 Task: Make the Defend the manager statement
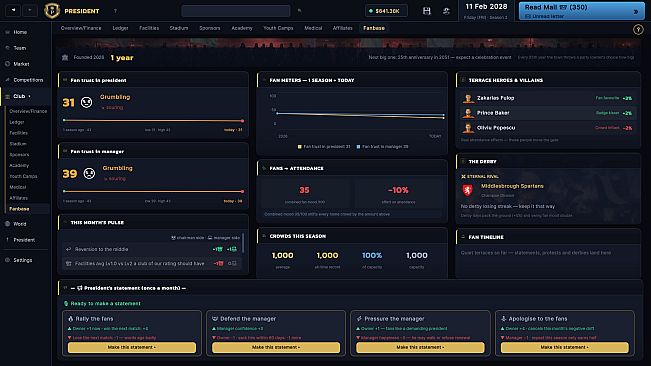[276, 347]
